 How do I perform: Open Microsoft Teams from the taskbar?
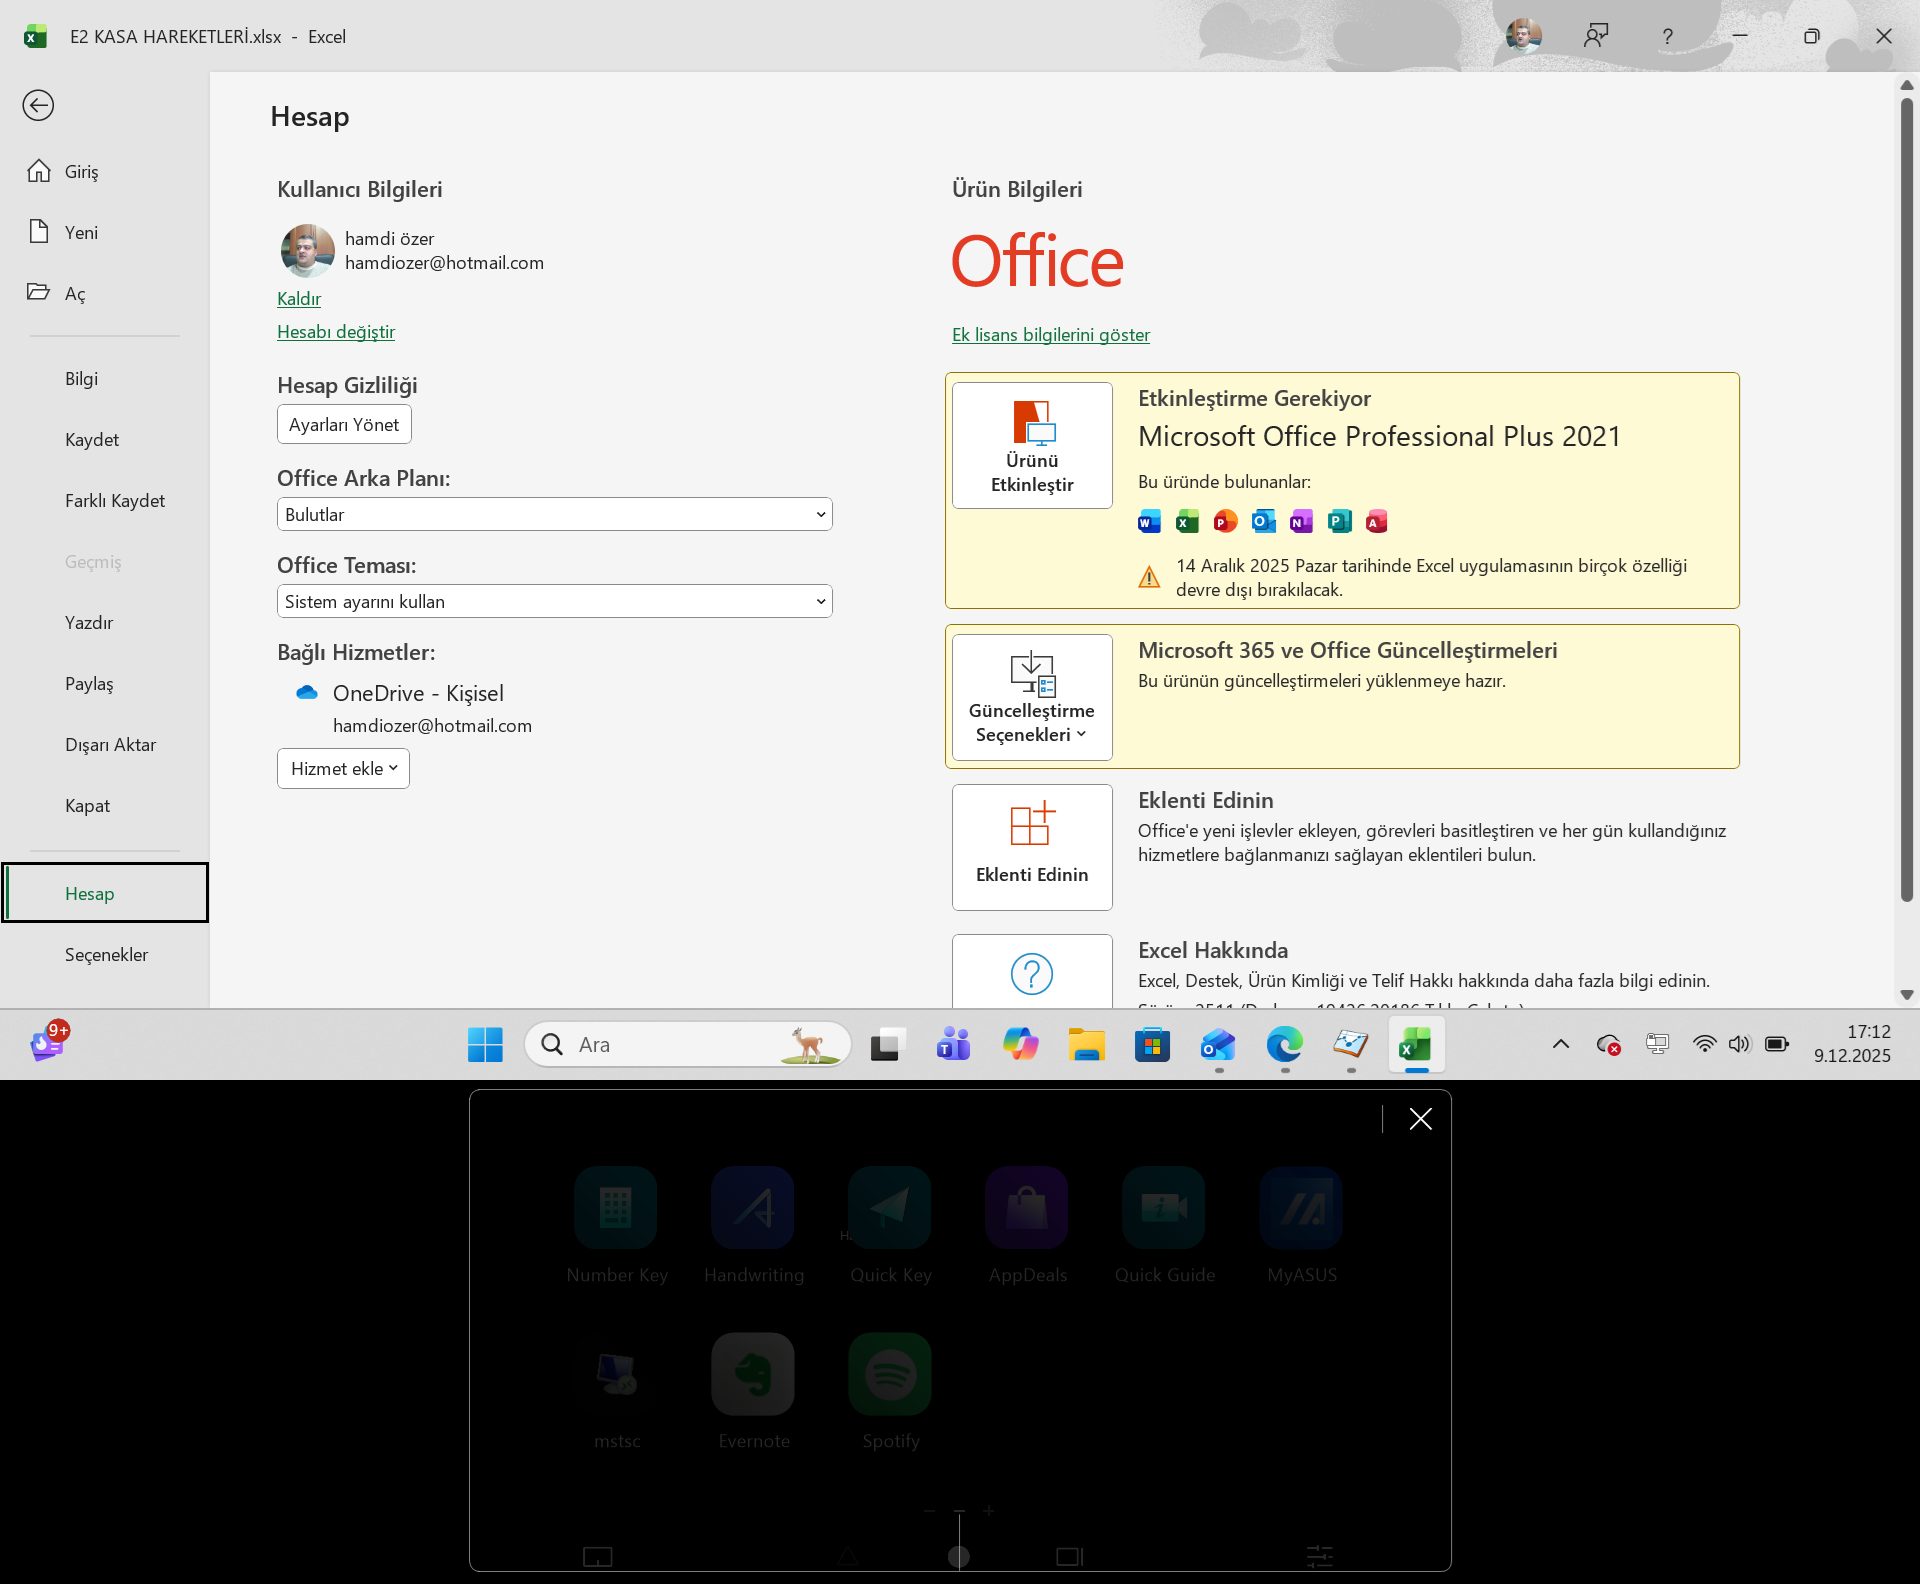[953, 1045]
